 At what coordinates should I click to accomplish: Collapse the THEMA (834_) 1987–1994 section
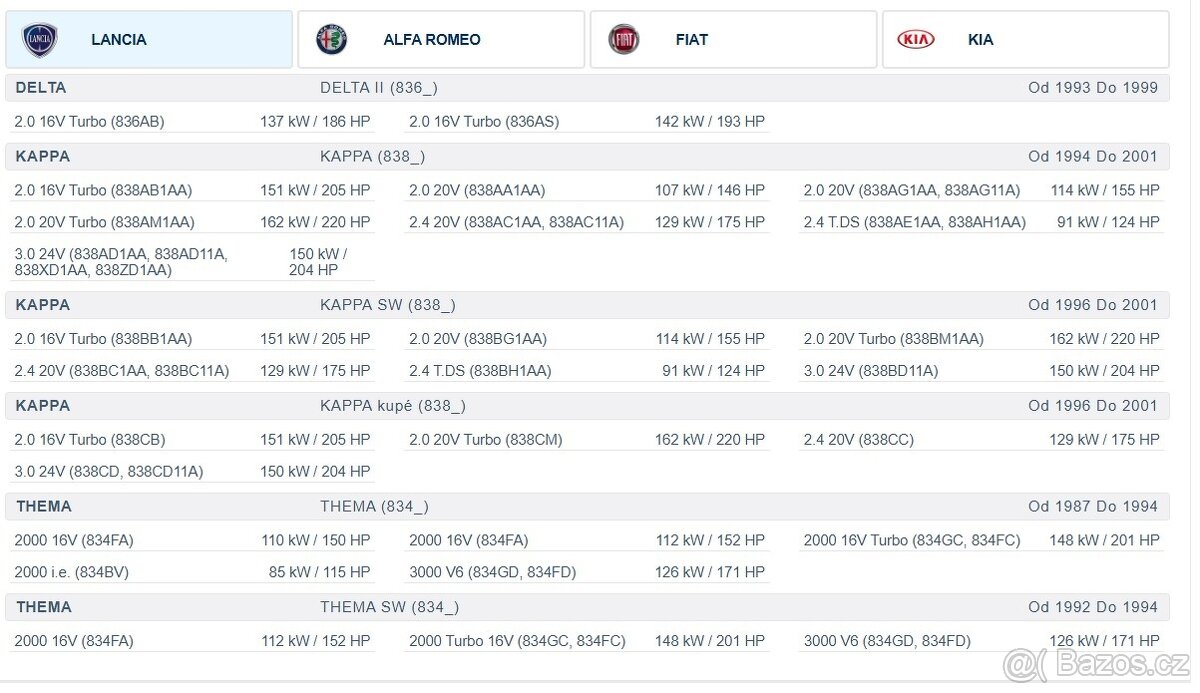(x=586, y=507)
